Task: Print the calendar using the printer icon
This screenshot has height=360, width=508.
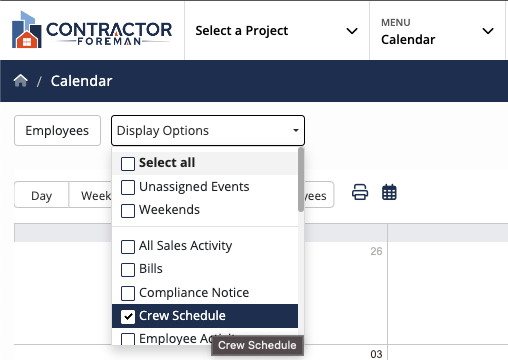Action: (x=360, y=192)
